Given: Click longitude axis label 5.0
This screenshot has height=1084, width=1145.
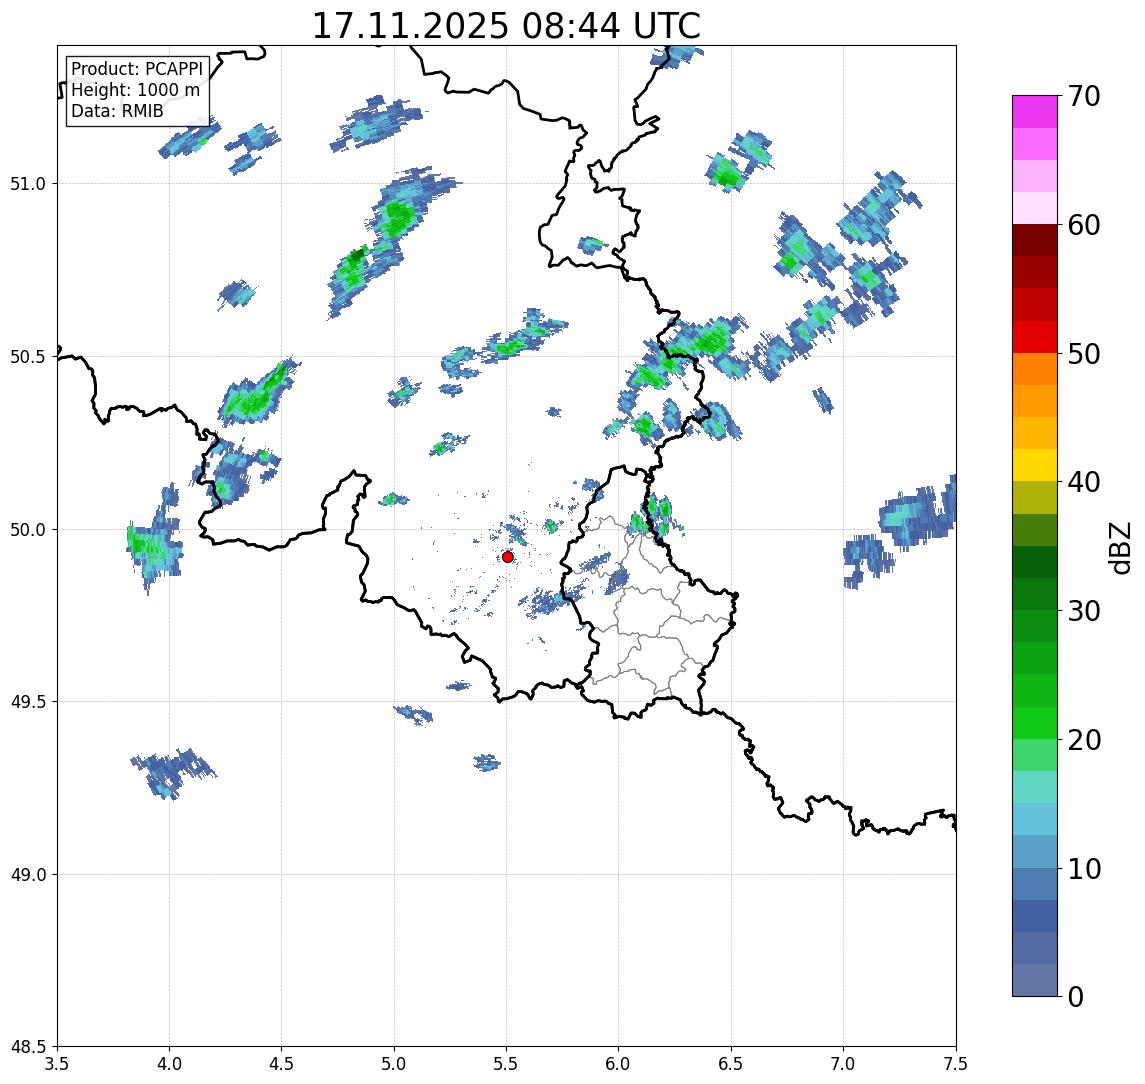Looking at the screenshot, I should tap(394, 1064).
